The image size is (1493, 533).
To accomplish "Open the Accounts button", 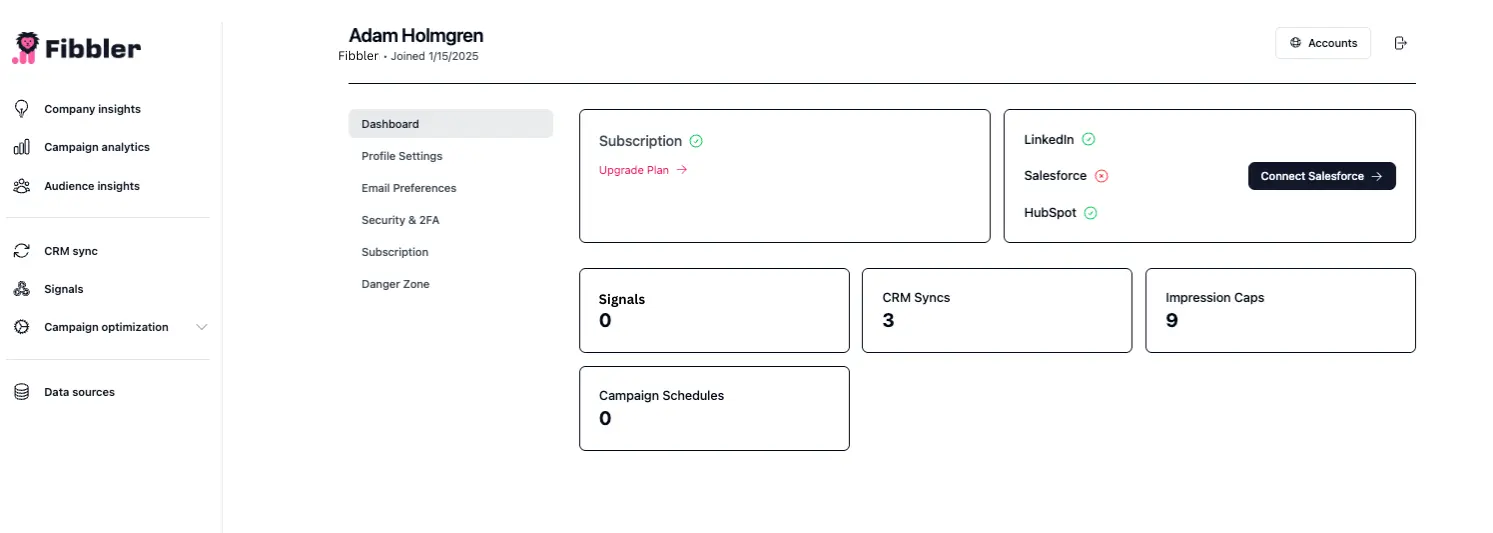I will pos(1322,43).
